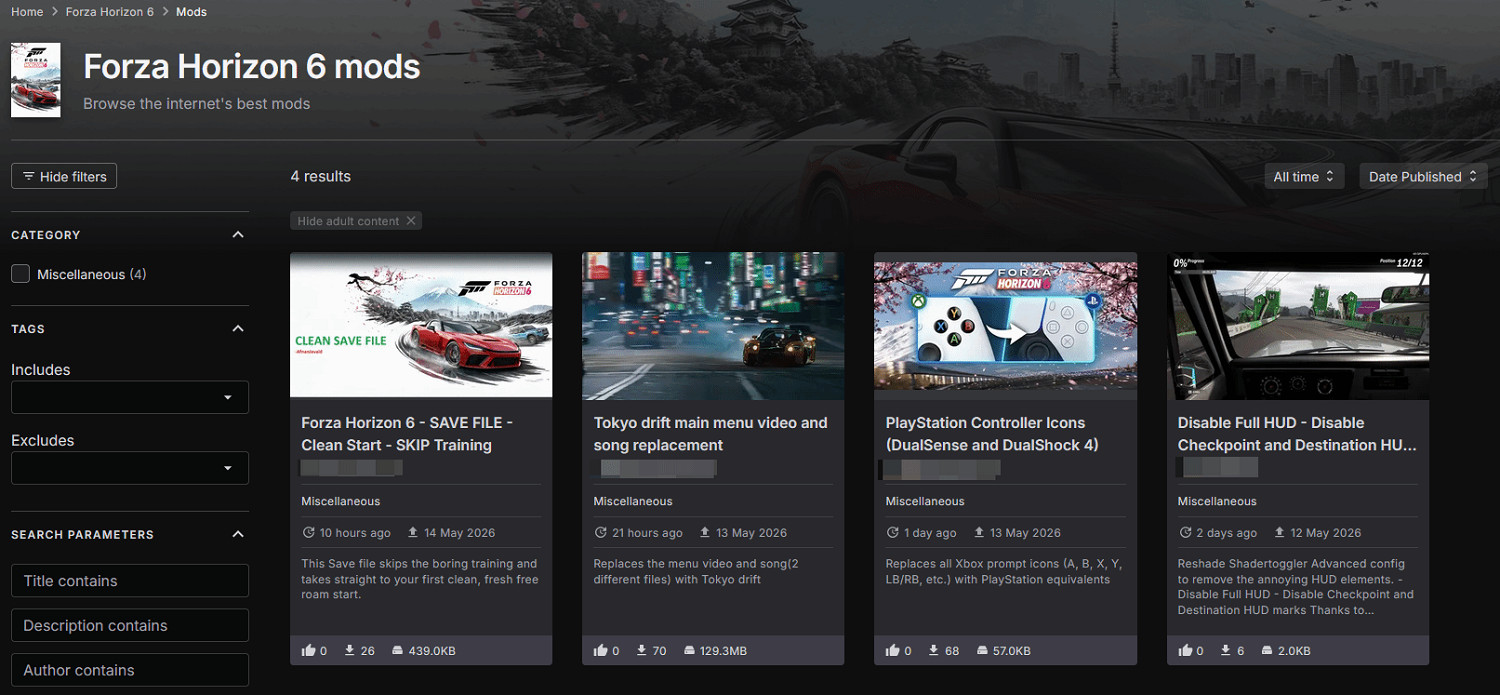Screen dimensions: 1500x695
Task: Focus the Author contains field
Action: click(130, 670)
